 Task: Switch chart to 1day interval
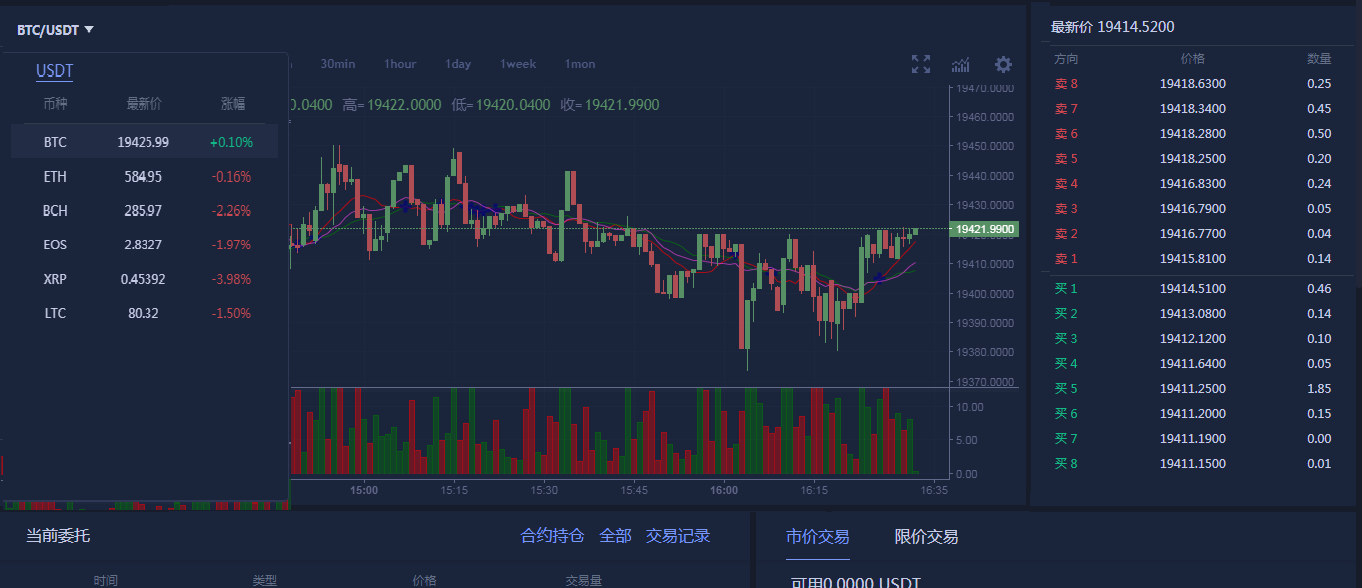point(458,64)
